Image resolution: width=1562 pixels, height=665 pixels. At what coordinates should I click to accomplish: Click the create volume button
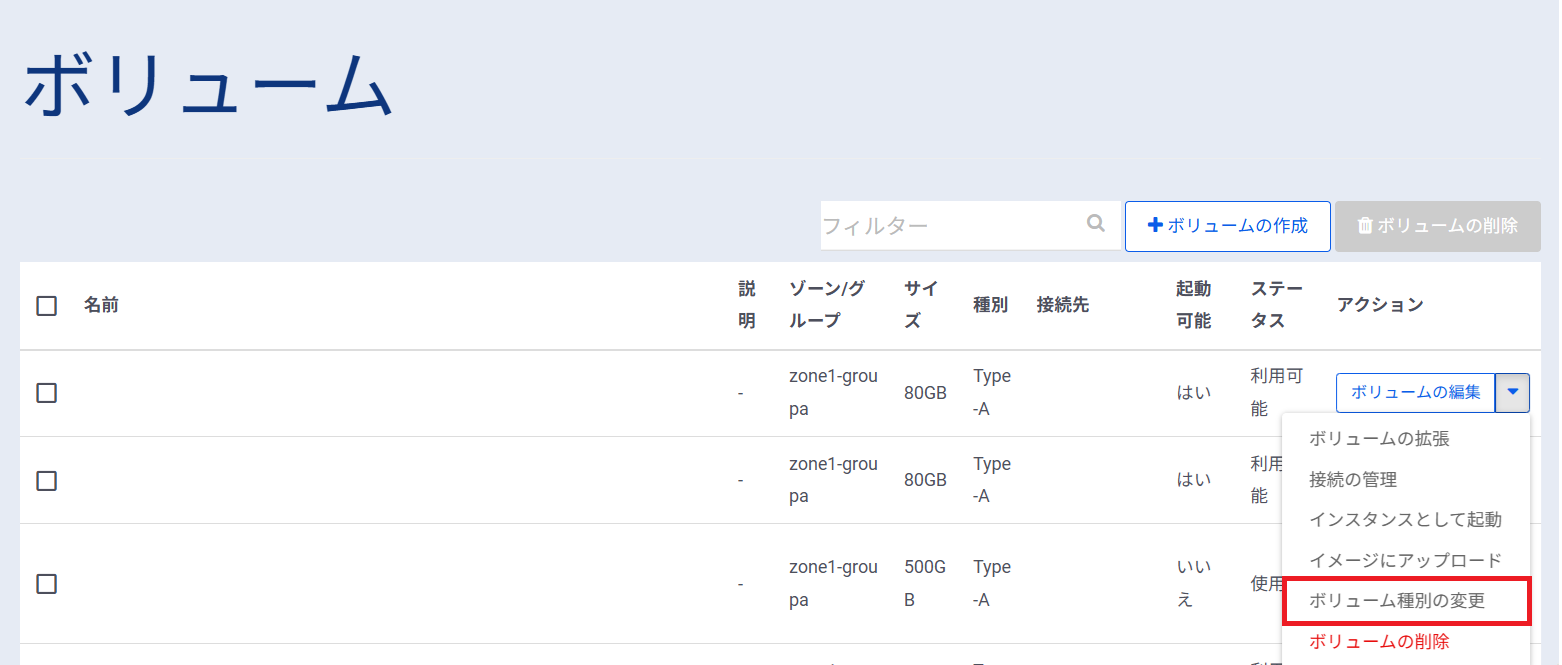(x=1227, y=226)
